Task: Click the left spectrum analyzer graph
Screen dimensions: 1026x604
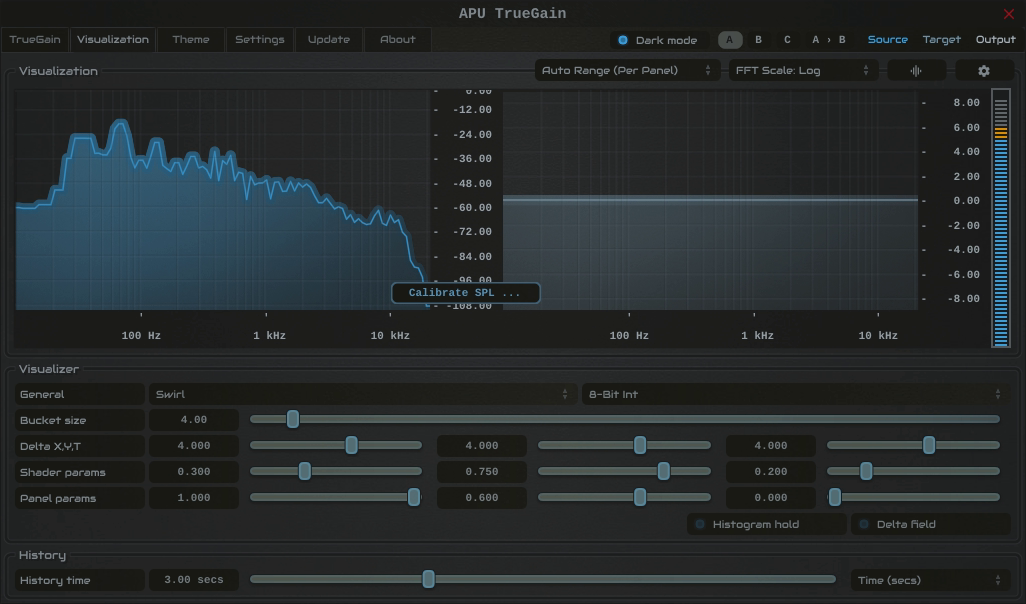Action: click(222, 200)
